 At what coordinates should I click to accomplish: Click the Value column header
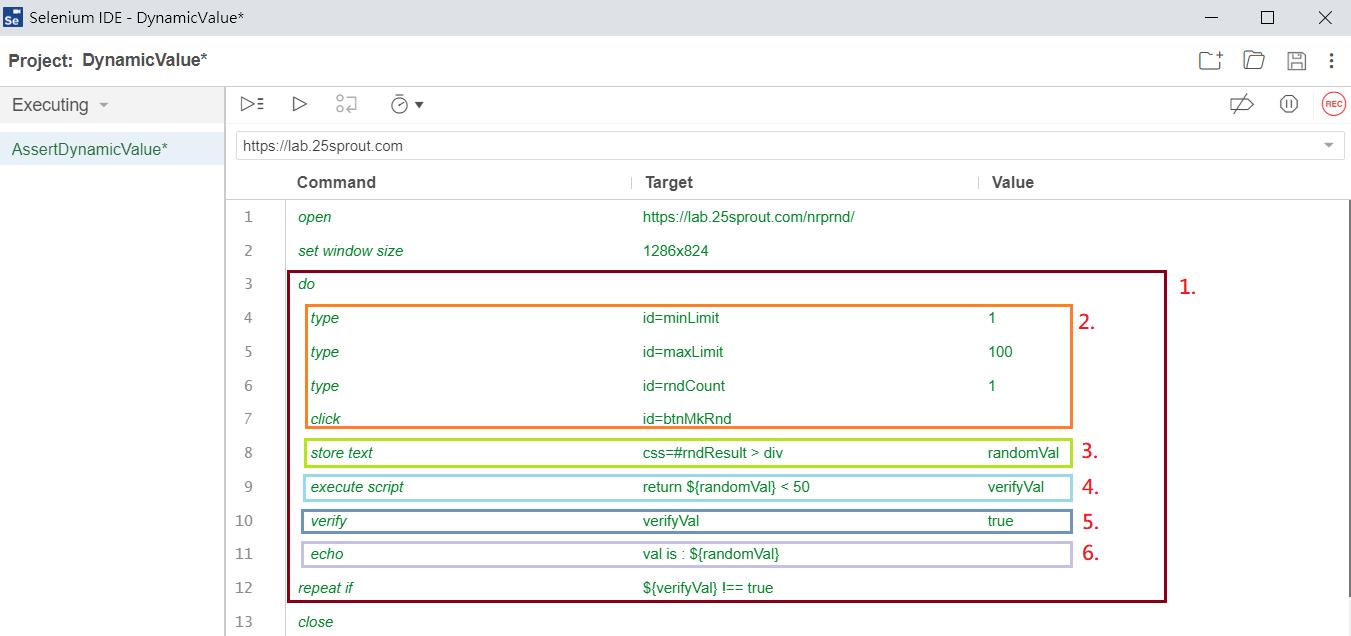coord(1013,183)
